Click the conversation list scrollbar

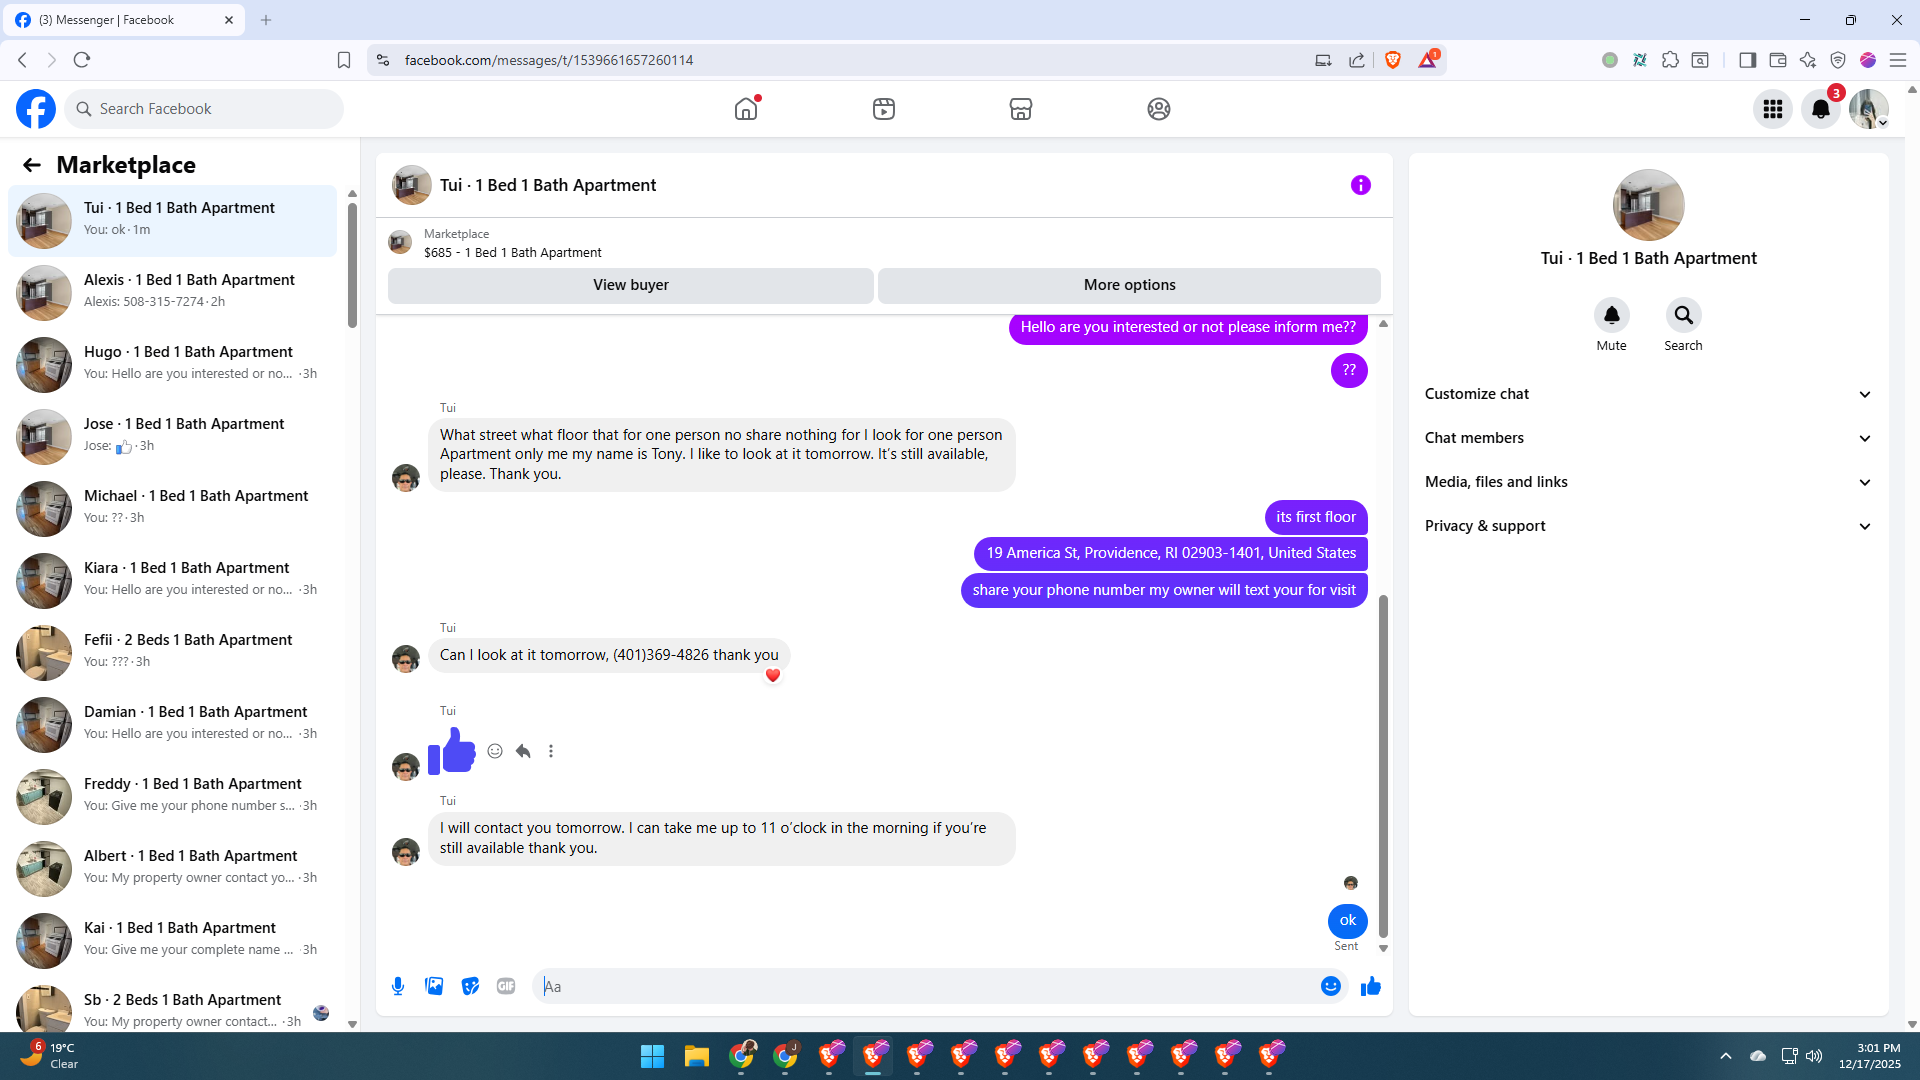(352, 266)
